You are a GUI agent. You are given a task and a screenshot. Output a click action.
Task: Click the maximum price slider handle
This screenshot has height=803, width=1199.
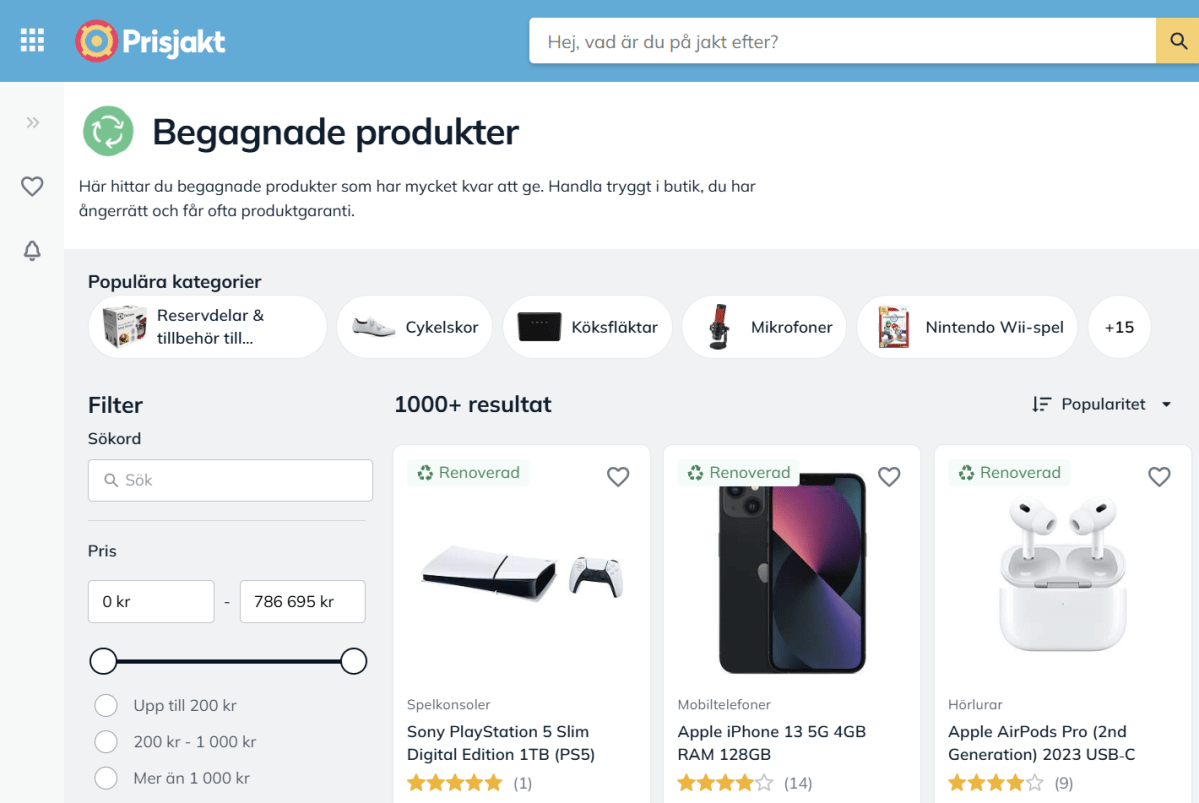coord(354,661)
